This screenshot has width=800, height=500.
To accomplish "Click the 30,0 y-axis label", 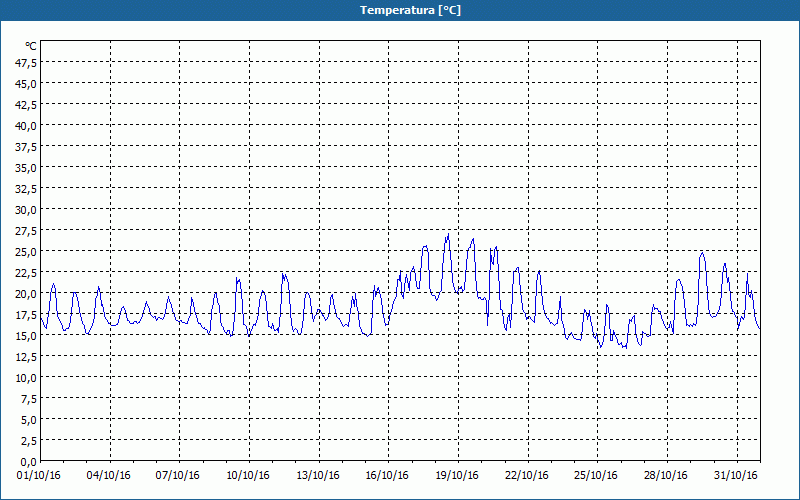I will pyautogui.click(x=27, y=210).
